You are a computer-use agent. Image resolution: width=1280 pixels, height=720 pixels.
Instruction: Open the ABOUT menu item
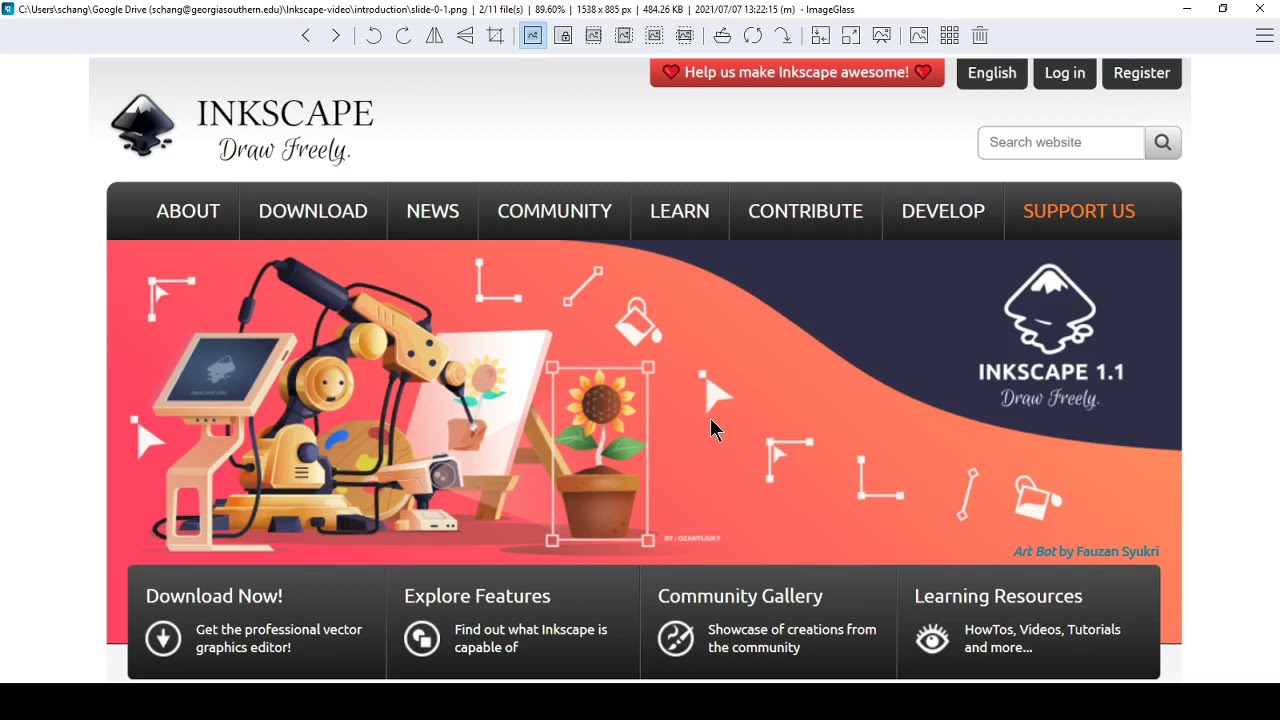tap(188, 211)
